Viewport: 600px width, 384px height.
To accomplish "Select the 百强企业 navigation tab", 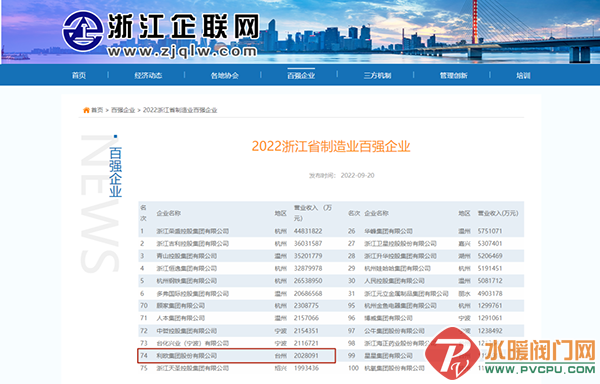I will pyautogui.click(x=301, y=75).
